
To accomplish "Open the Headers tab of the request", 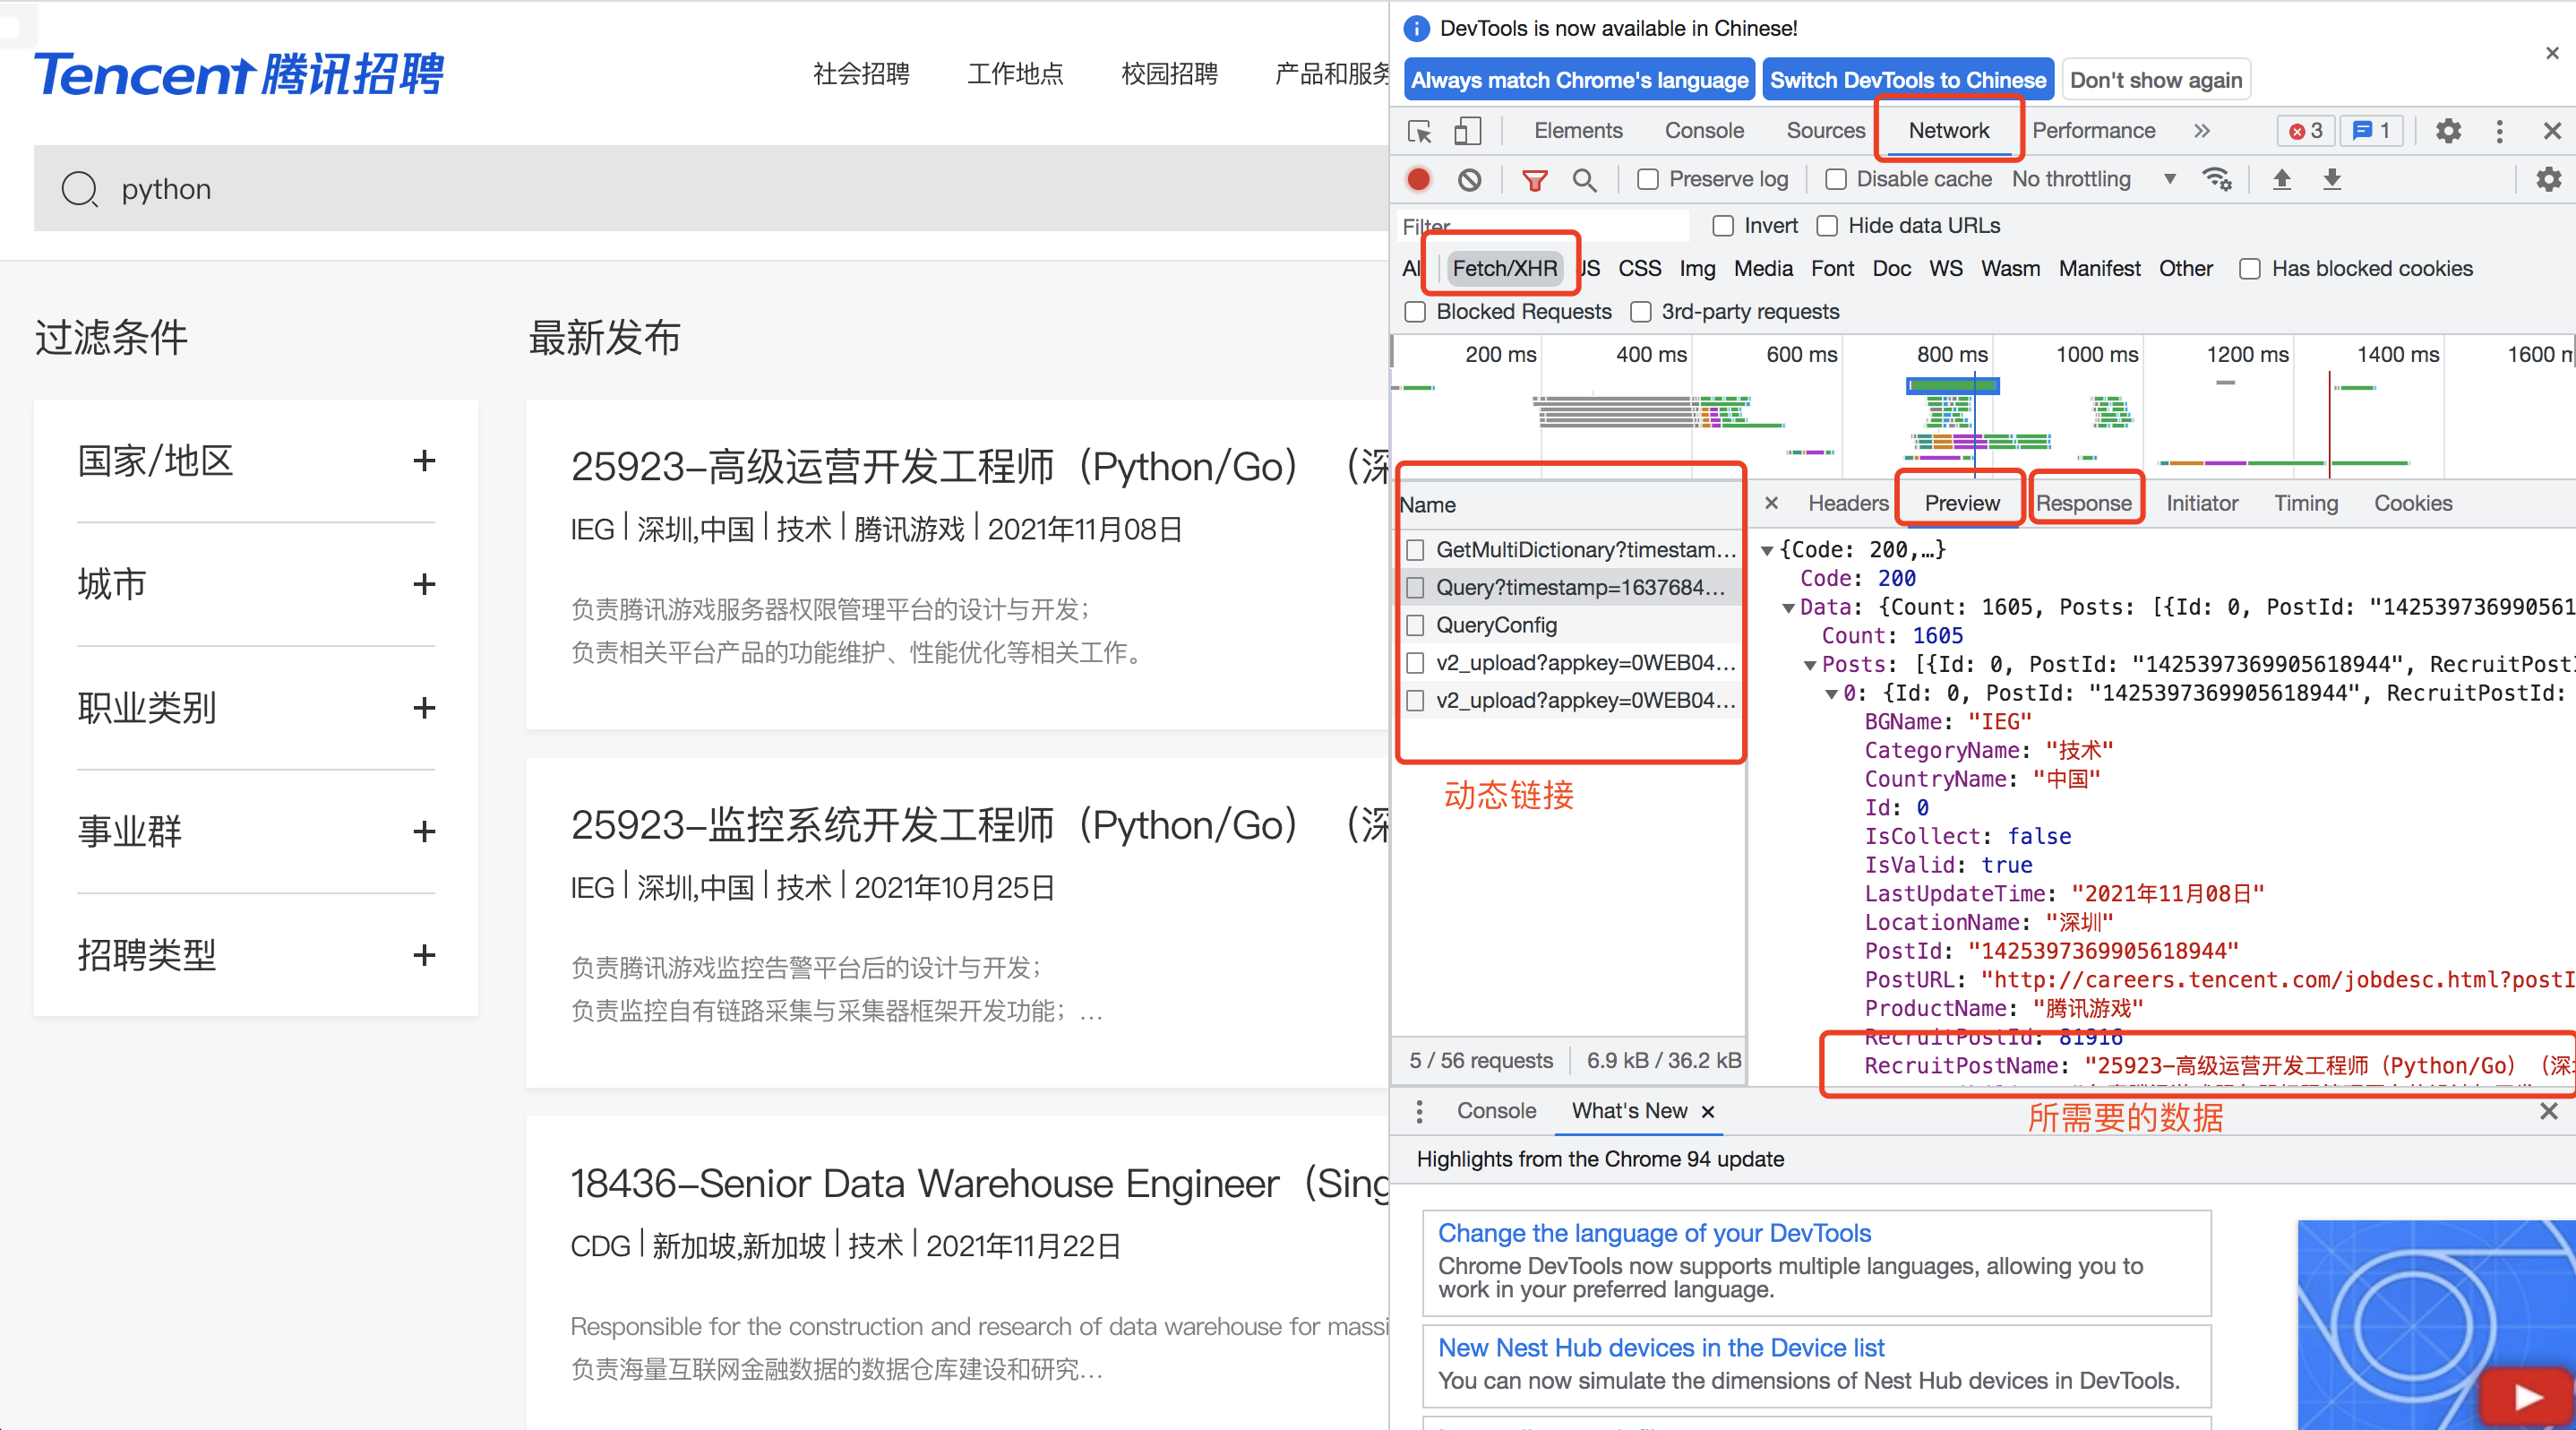I will click(x=1847, y=503).
